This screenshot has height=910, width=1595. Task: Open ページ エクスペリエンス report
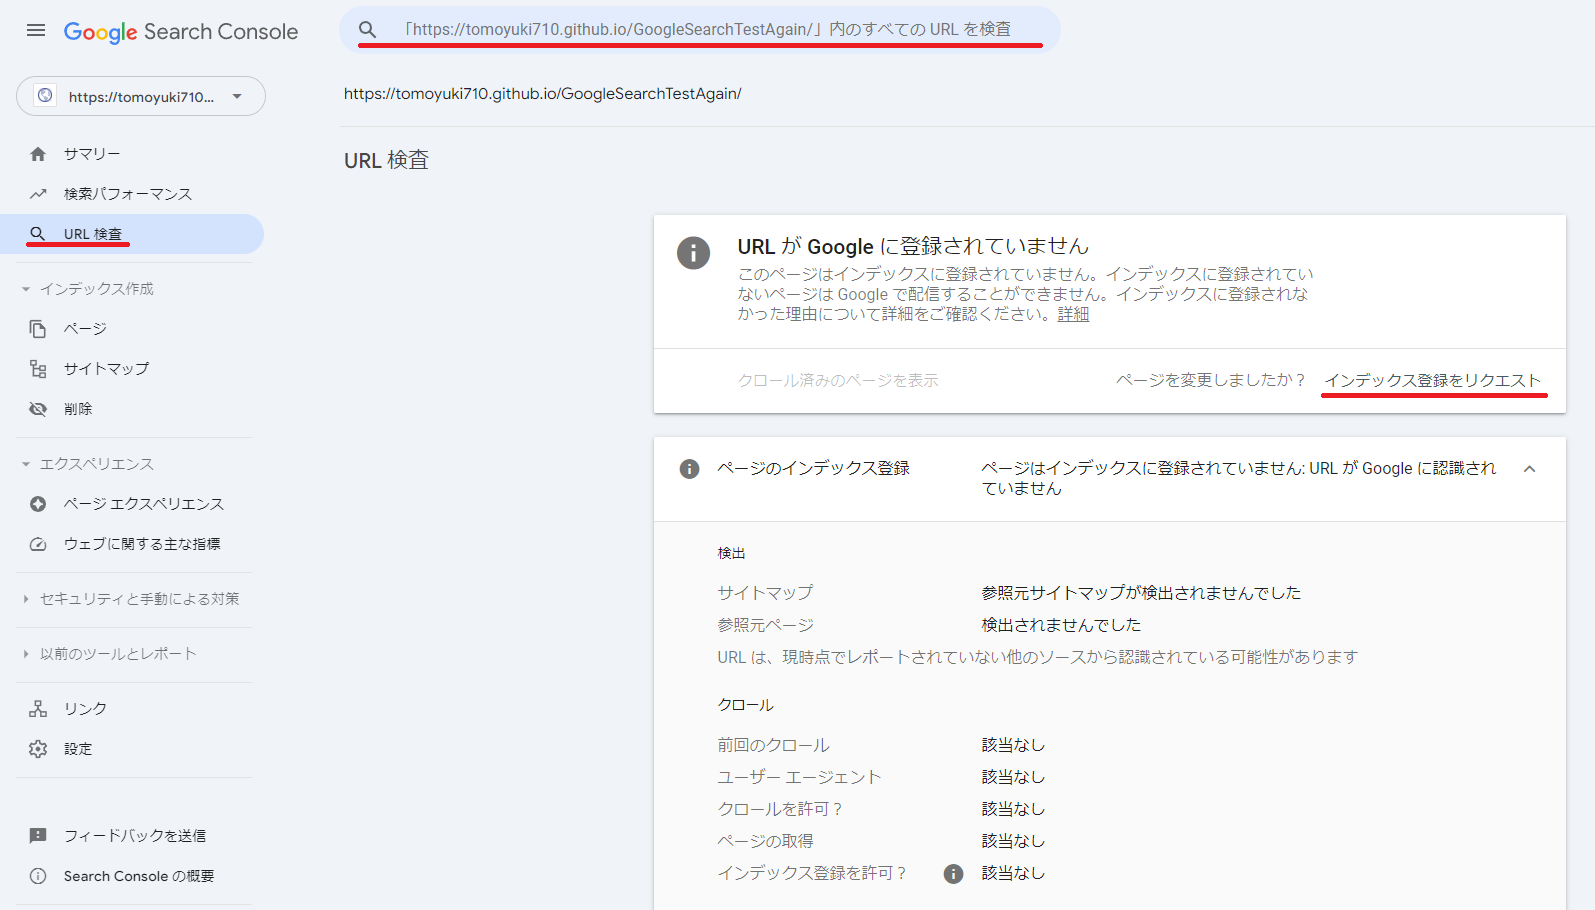pyautogui.click(x=132, y=504)
